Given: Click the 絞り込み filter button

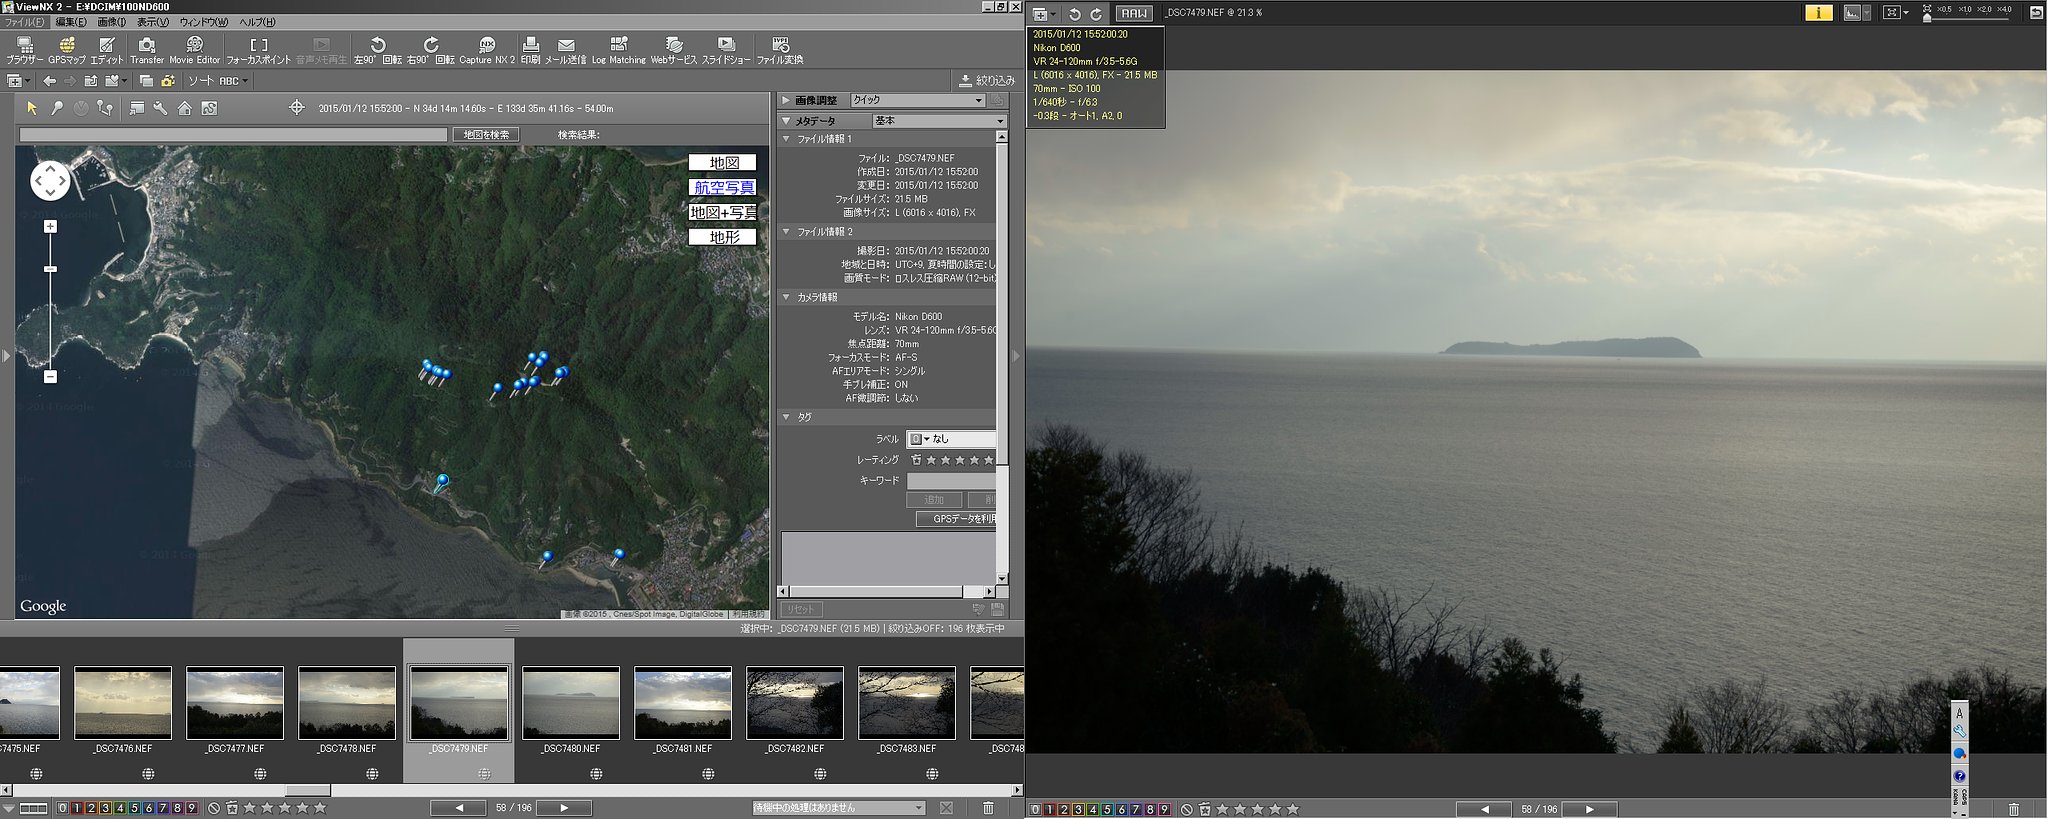Looking at the screenshot, I should coord(986,80).
